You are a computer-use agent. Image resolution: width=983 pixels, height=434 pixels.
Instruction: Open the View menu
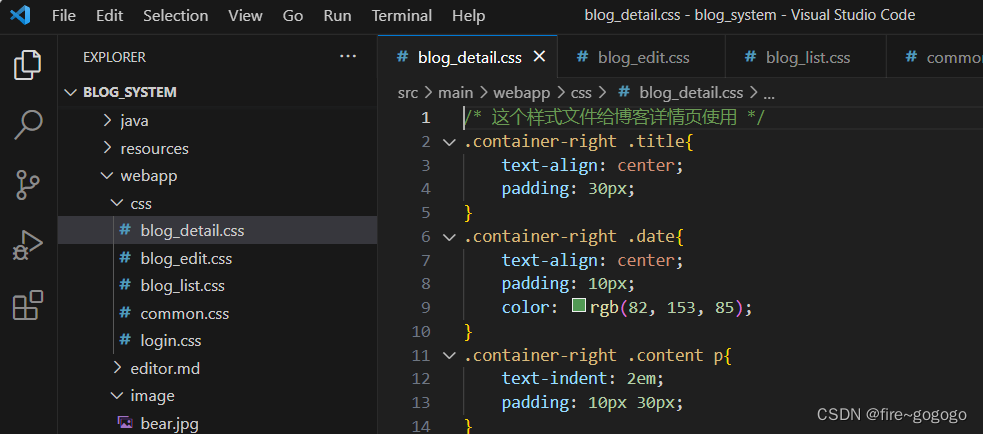[x=245, y=16]
